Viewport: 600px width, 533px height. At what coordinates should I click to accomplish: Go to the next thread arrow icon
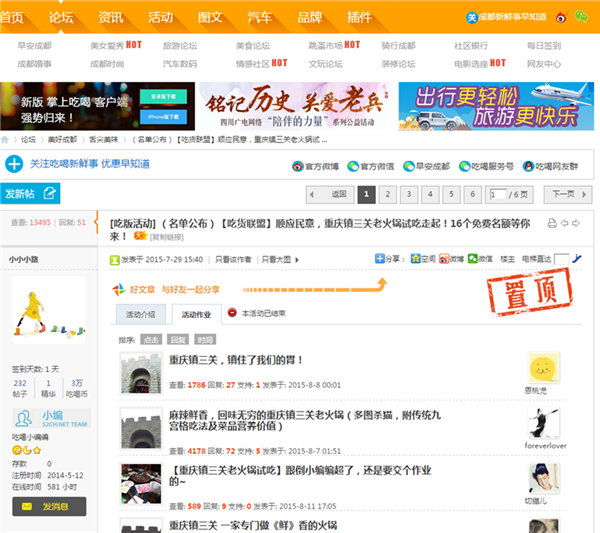click(576, 223)
